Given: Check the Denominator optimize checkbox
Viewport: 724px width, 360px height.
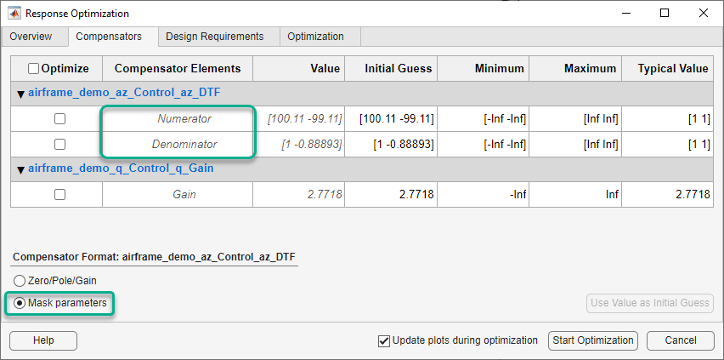Looking at the screenshot, I should pos(60,144).
